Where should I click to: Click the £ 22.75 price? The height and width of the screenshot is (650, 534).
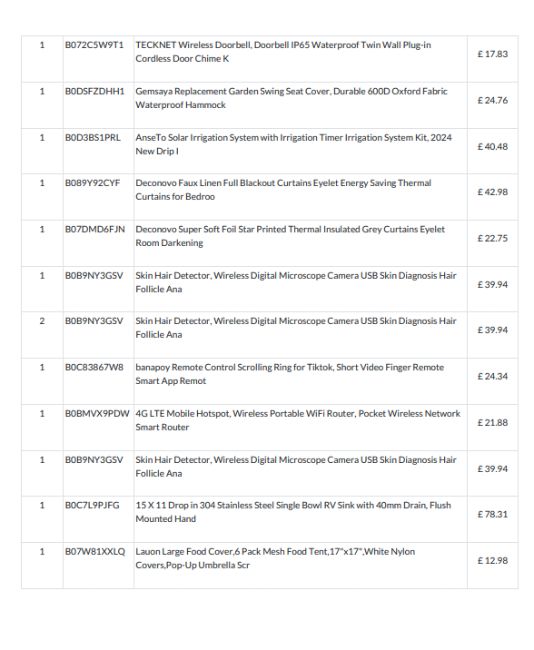coord(493,238)
